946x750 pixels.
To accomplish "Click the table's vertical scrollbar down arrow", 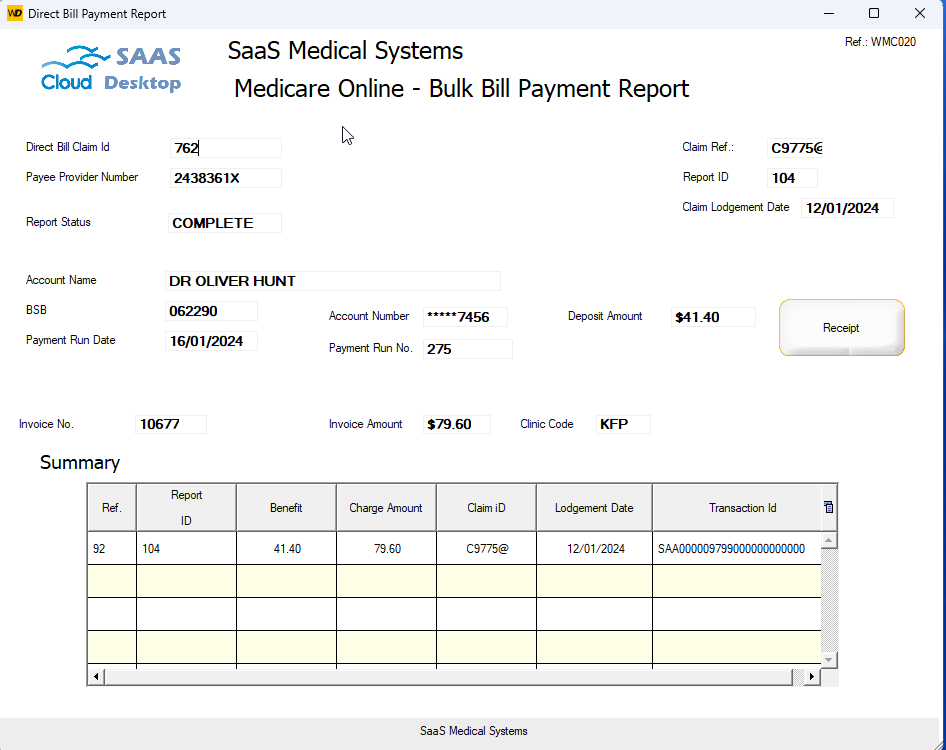I will pyautogui.click(x=829, y=660).
